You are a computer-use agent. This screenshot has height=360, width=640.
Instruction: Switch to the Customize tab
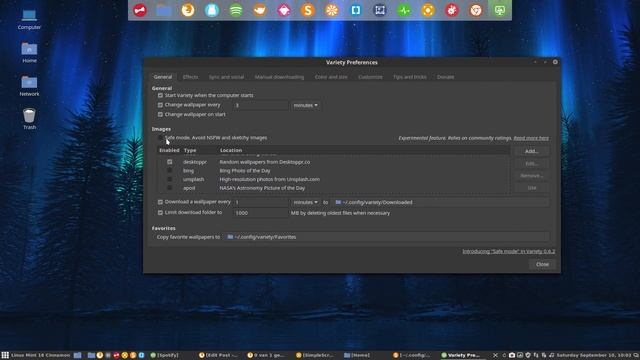[370, 77]
